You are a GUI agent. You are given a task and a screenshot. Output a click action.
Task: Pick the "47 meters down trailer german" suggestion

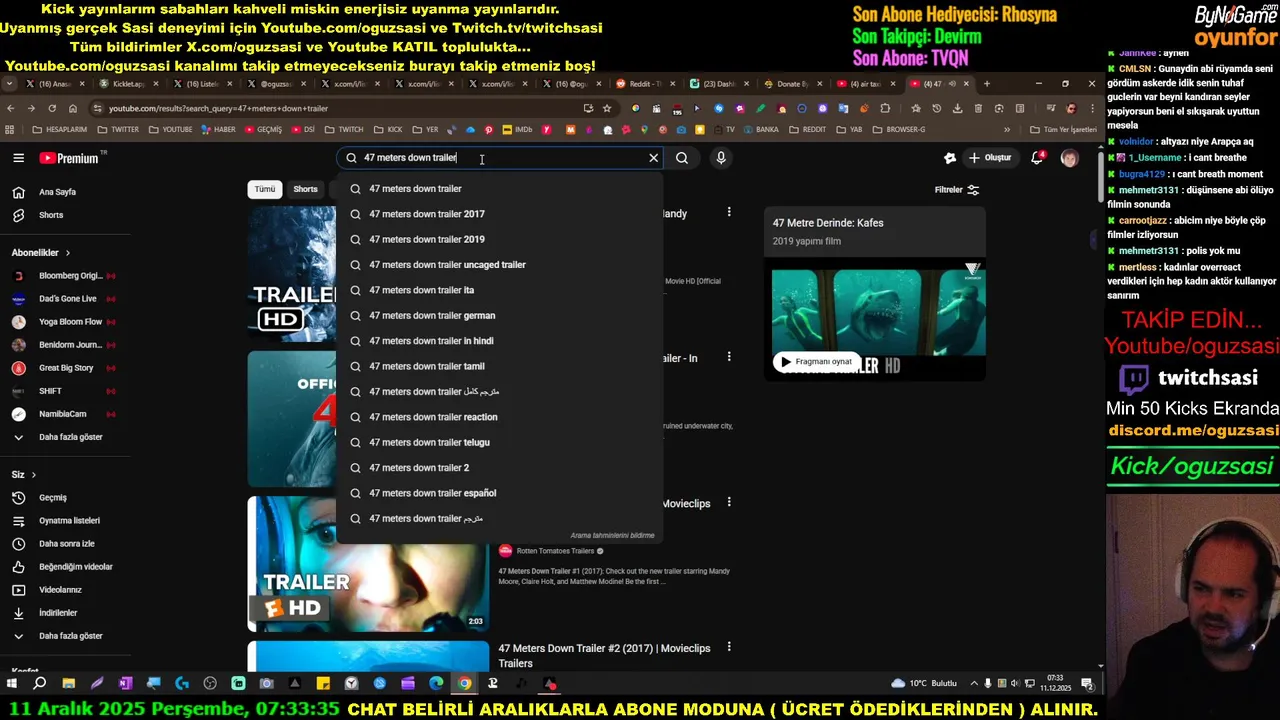(500, 315)
